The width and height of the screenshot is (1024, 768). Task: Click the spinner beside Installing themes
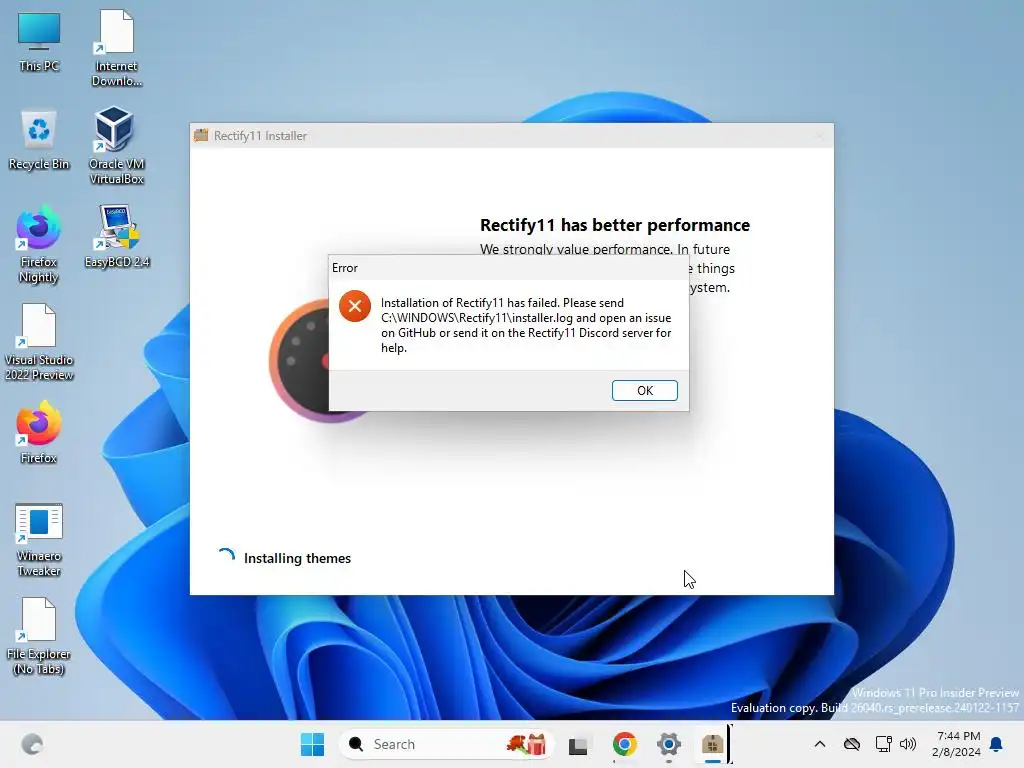[x=226, y=557]
